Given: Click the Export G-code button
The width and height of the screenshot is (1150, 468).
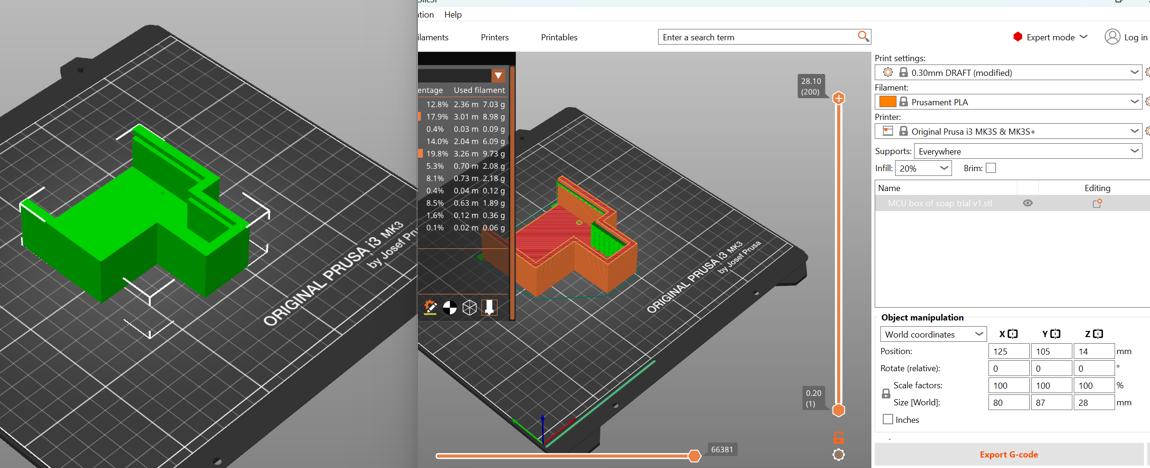Looking at the screenshot, I should point(1008,455).
